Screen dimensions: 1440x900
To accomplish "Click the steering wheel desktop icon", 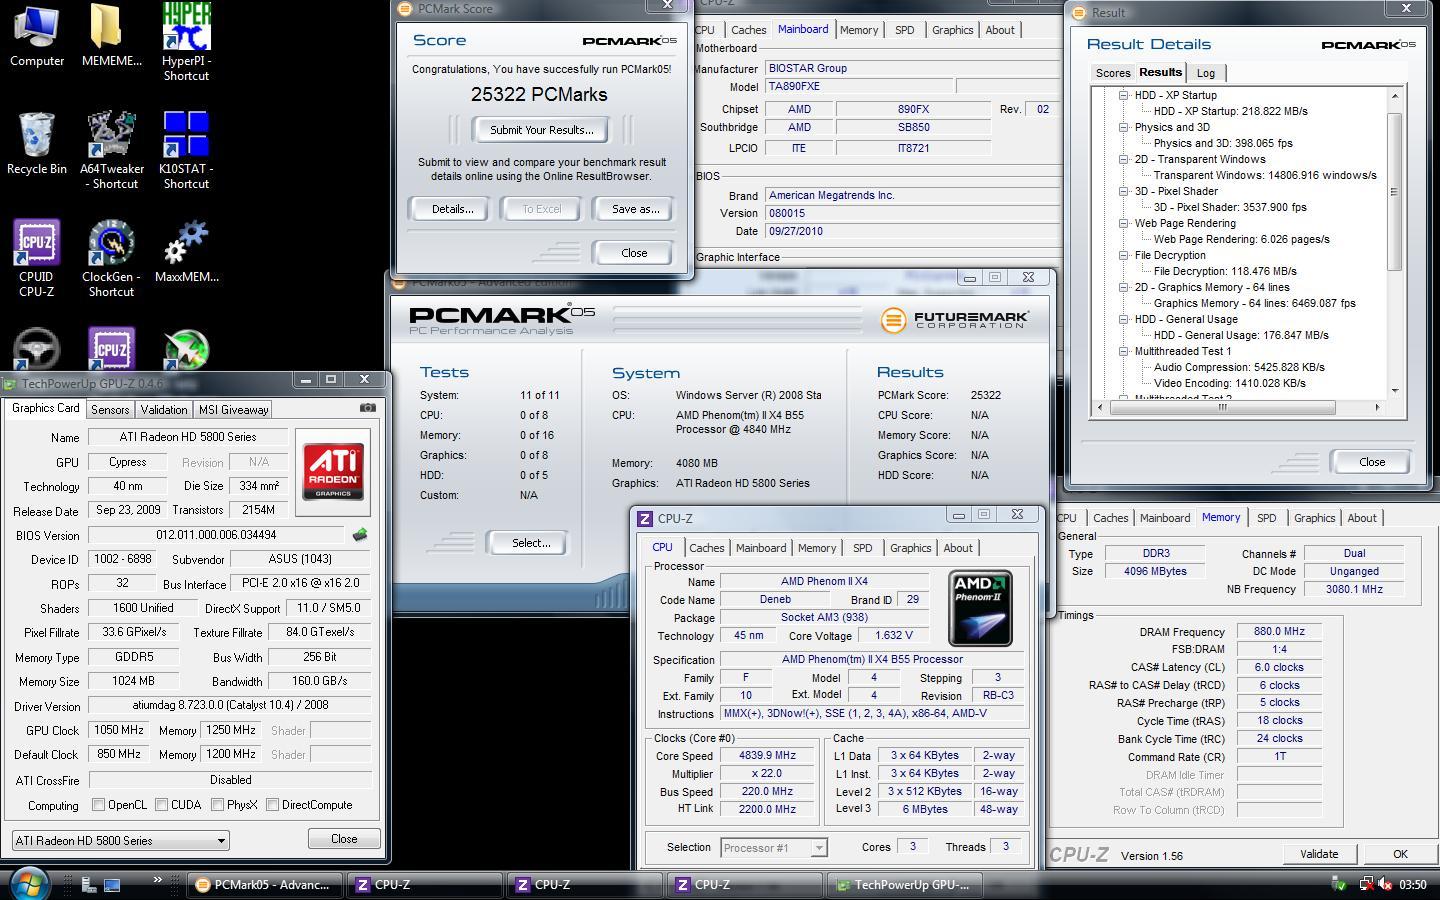I will (x=37, y=350).
